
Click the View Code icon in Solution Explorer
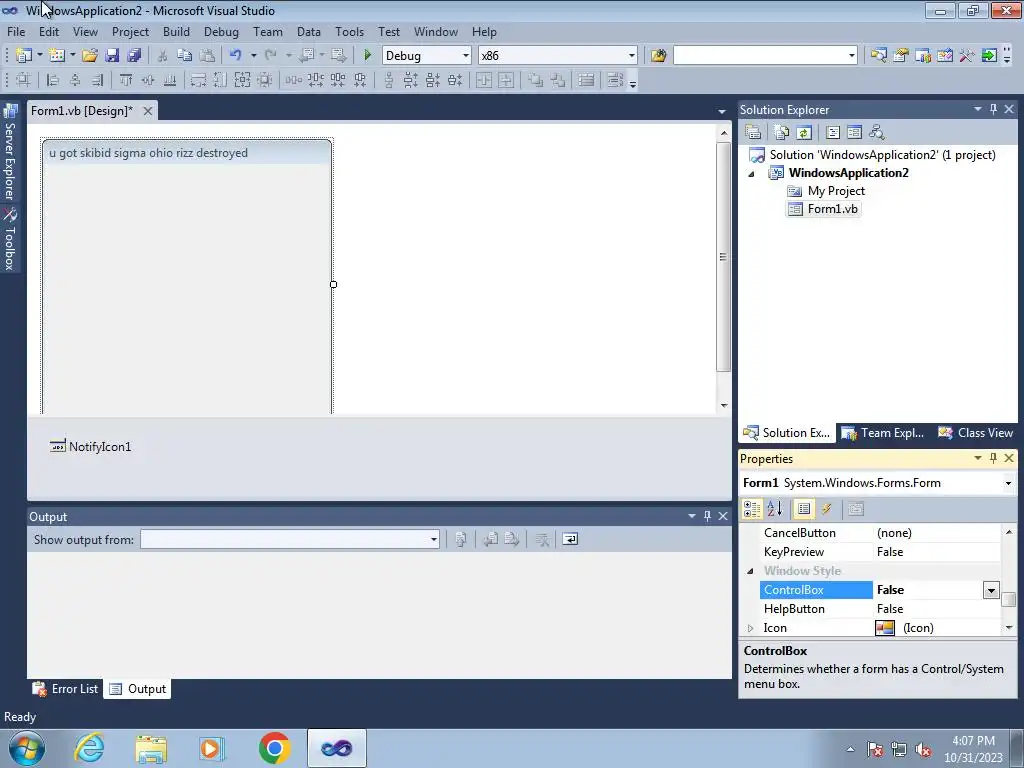tap(833, 133)
